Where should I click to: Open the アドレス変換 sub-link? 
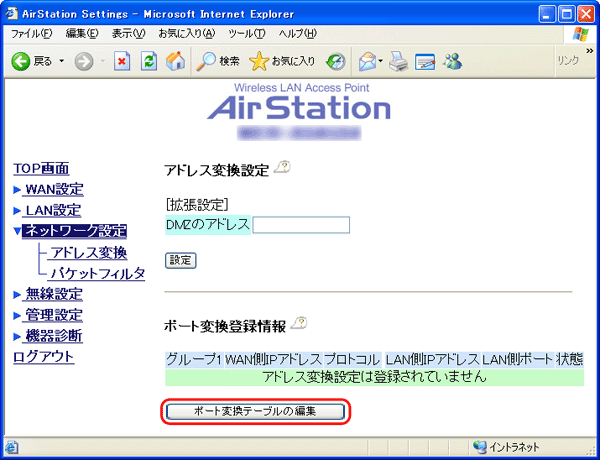pos(89,253)
